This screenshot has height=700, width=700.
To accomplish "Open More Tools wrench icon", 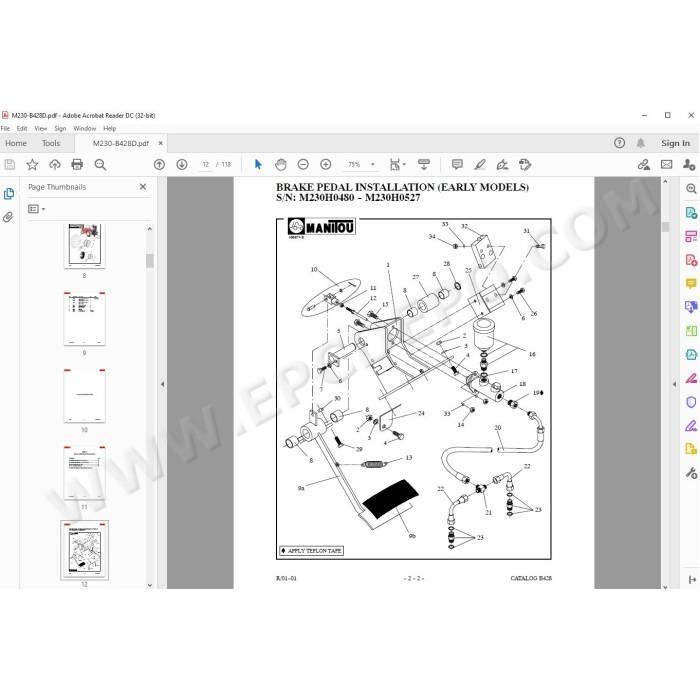I will coord(691,473).
